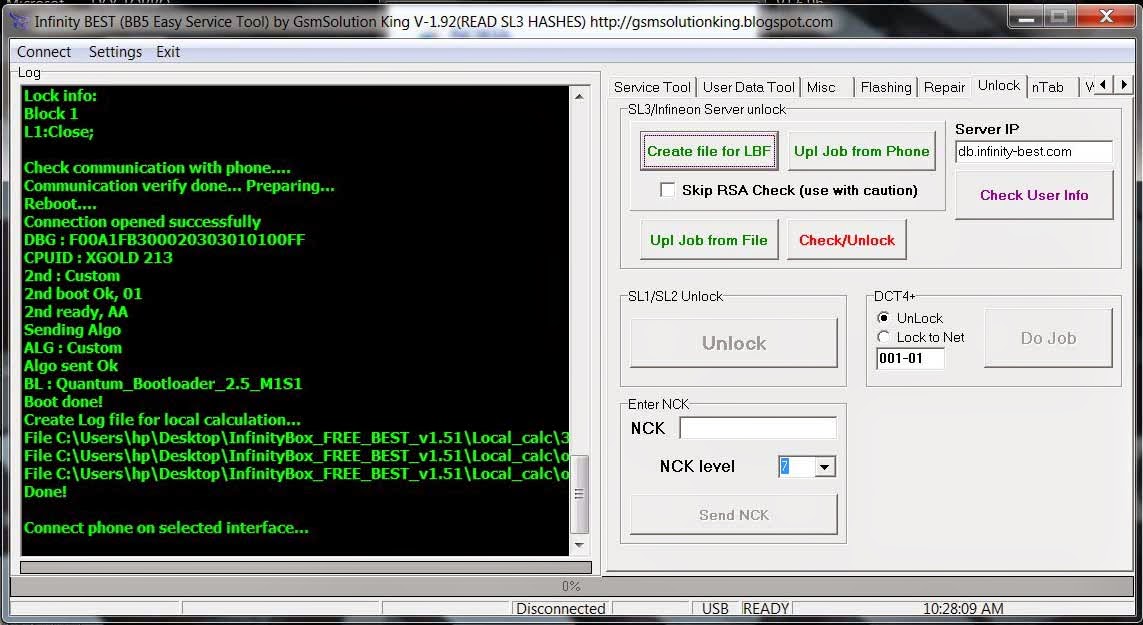Focus the Server IP input field
Viewport: 1143px width, 625px height.
click(1034, 152)
